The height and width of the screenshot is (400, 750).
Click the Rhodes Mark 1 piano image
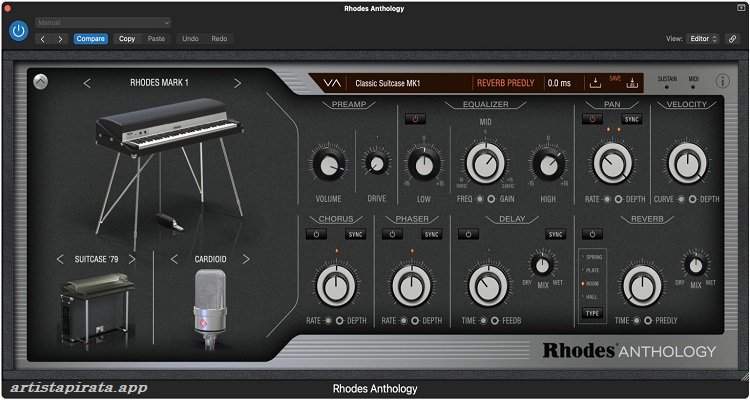(170, 163)
